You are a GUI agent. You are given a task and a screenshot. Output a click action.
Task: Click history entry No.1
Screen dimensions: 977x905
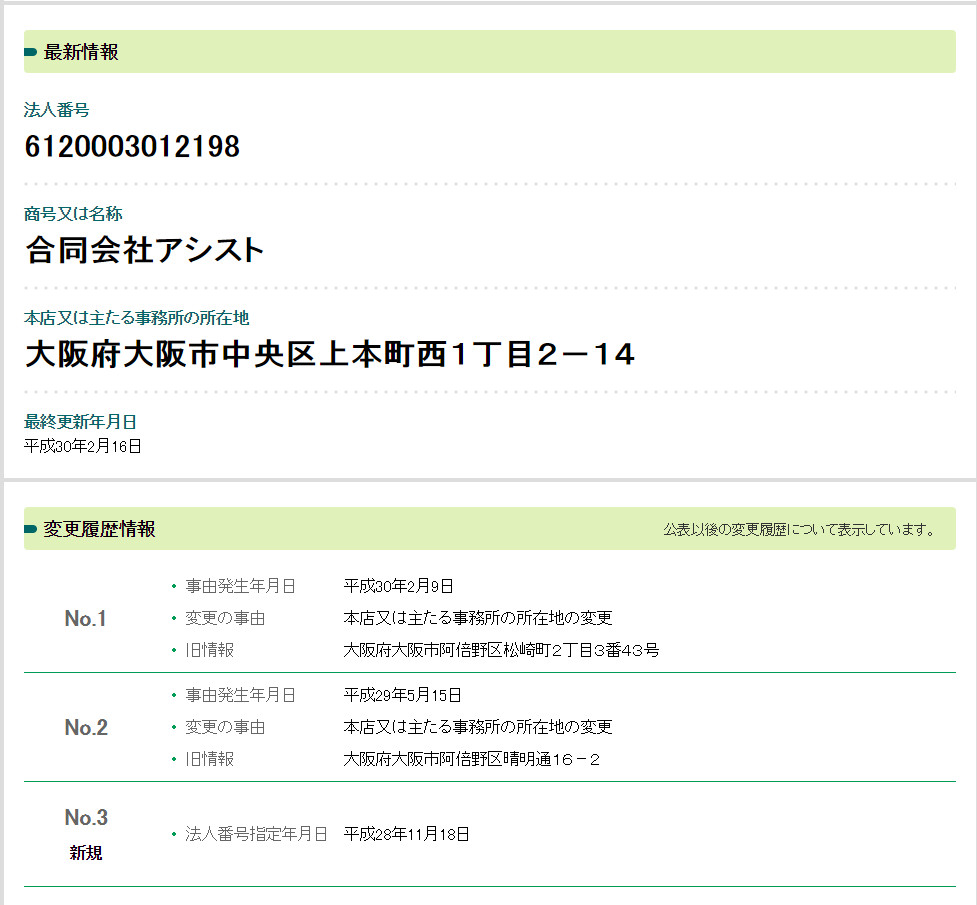coord(85,619)
